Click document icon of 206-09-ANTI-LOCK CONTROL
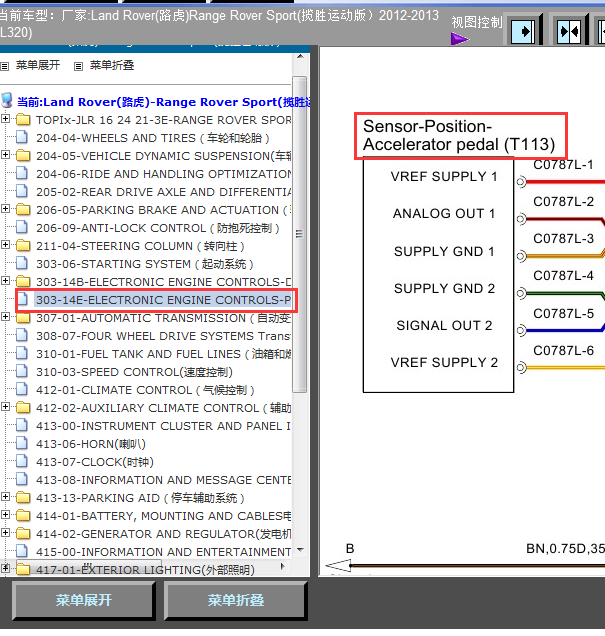605x636 pixels. pyautogui.click(x=22, y=227)
